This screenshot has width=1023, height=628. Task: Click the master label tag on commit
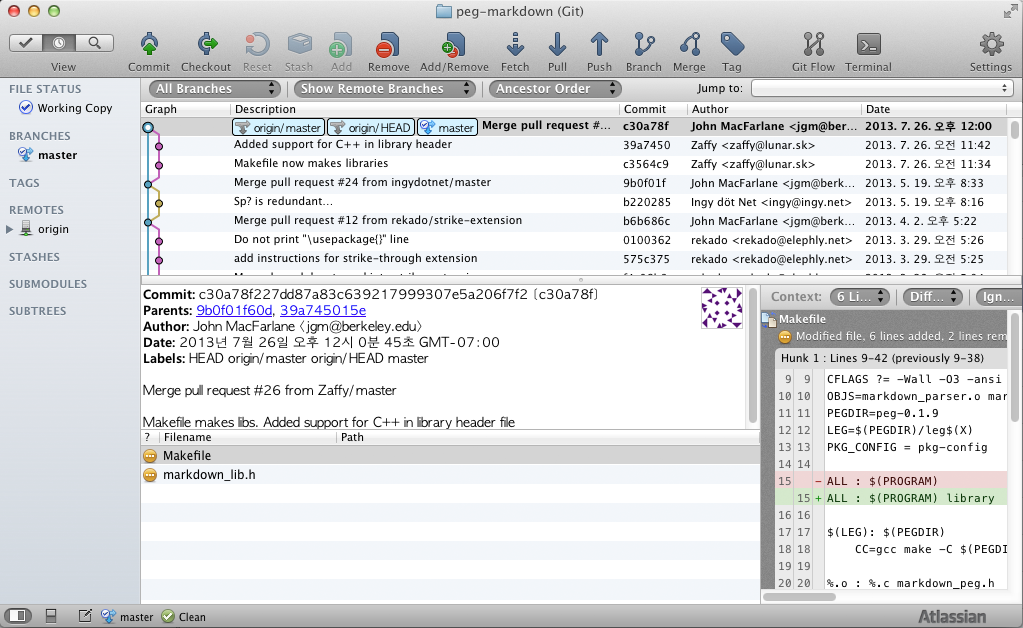point(448,127)
